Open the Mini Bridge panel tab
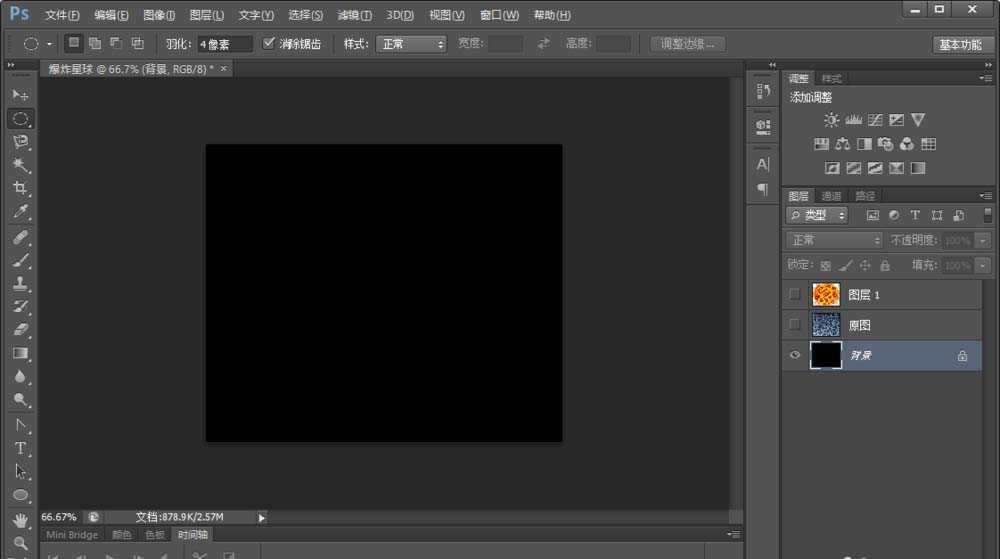Image resolution: width=1000 pixels, height=559 pixels. pyautogui.click(x=72, y=535)
